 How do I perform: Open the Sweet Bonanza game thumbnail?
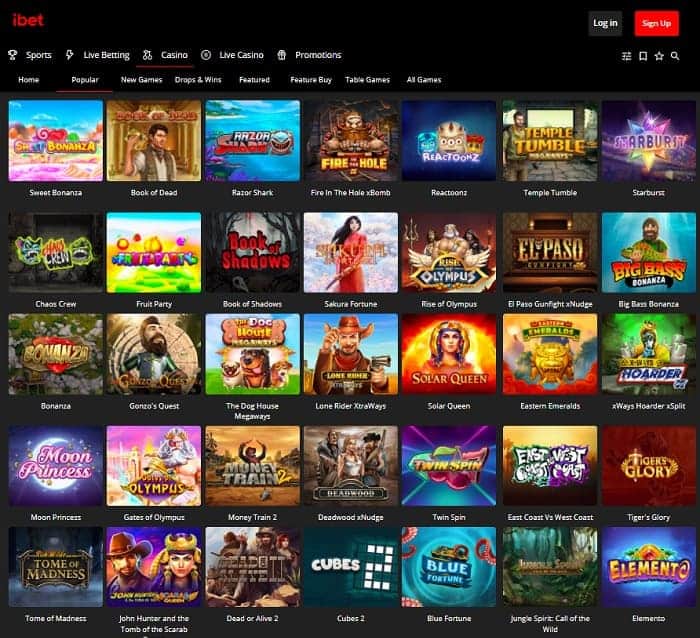[x=56, y=141]
